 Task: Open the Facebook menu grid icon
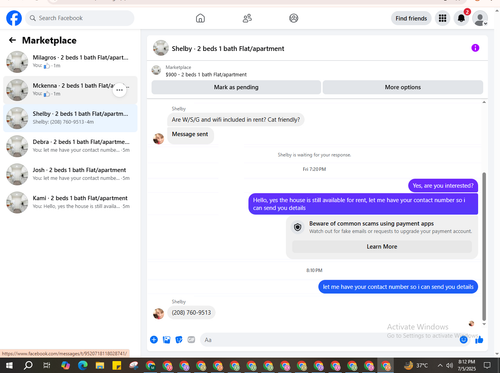coord(442,18)
